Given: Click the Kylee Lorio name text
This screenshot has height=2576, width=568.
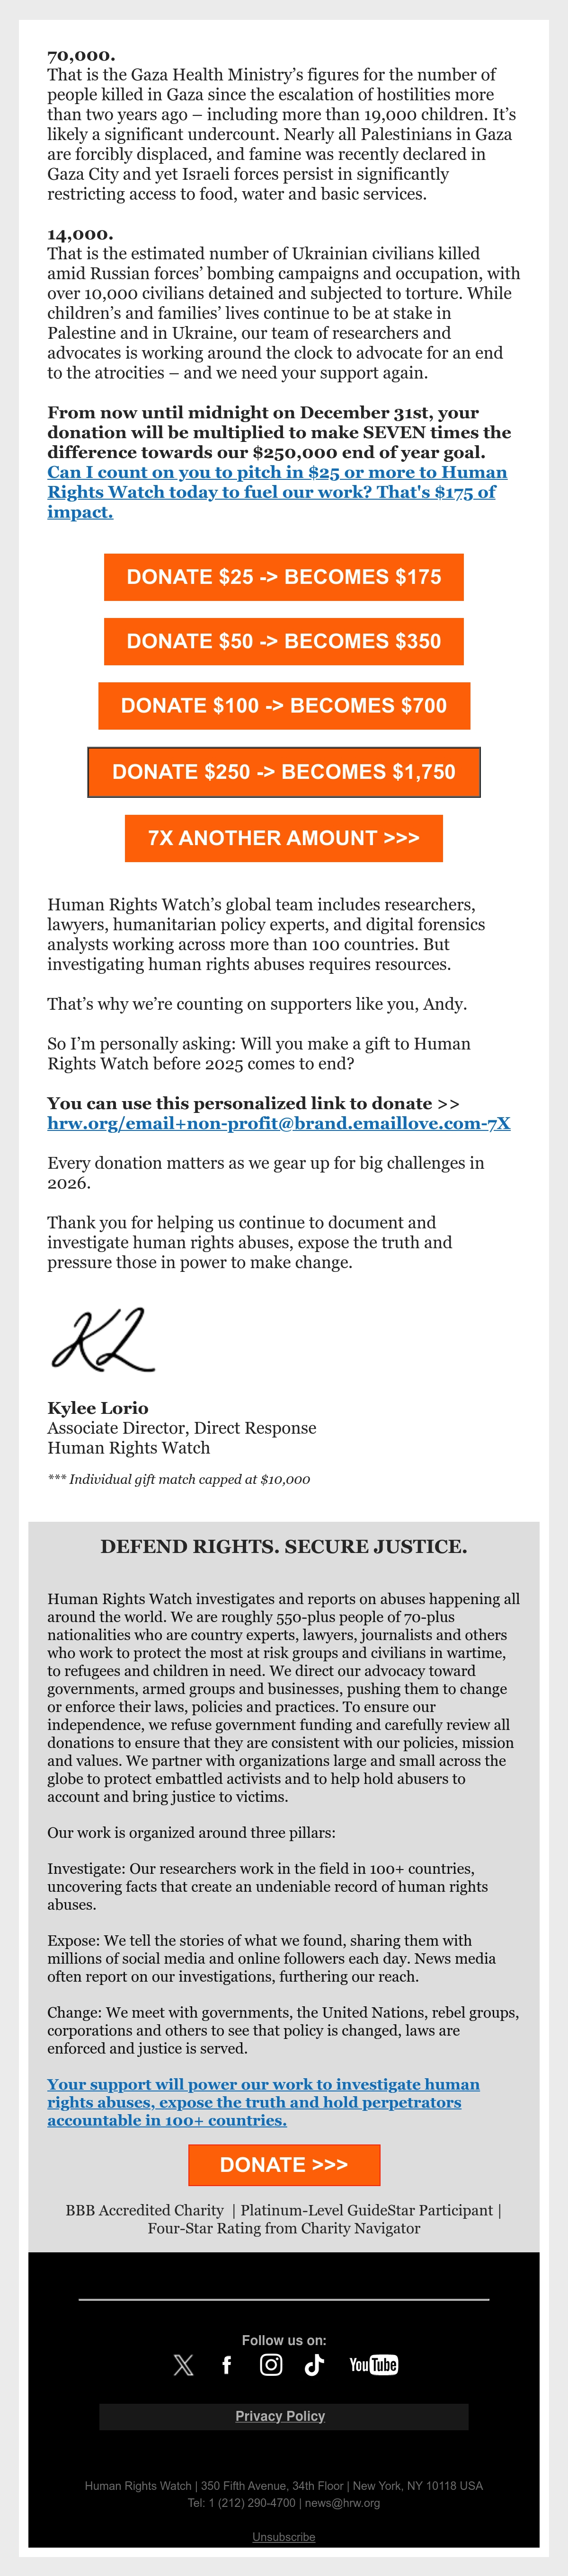Looking at the screenshot, I should [x=98, y=1408].
